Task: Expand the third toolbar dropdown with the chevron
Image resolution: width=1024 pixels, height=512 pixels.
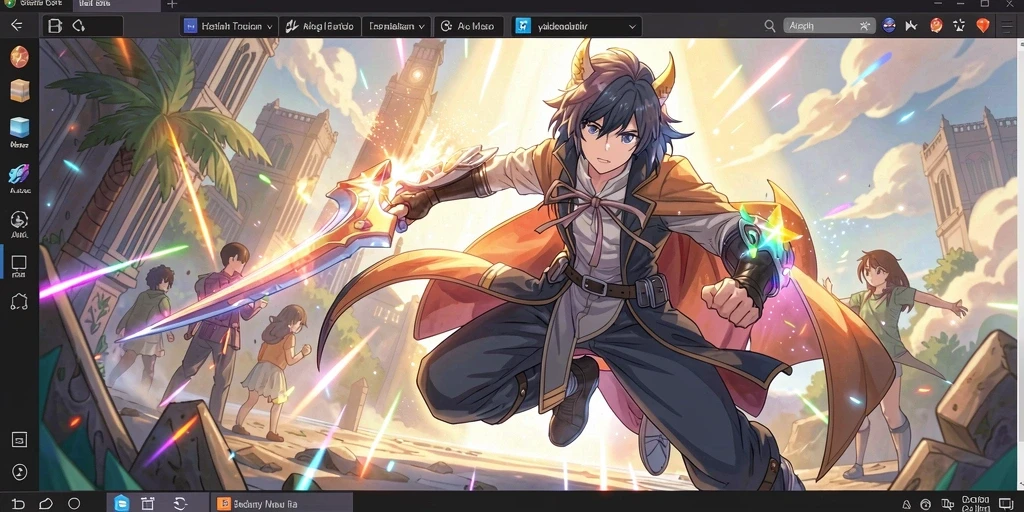Action: [x=396, y=26]
